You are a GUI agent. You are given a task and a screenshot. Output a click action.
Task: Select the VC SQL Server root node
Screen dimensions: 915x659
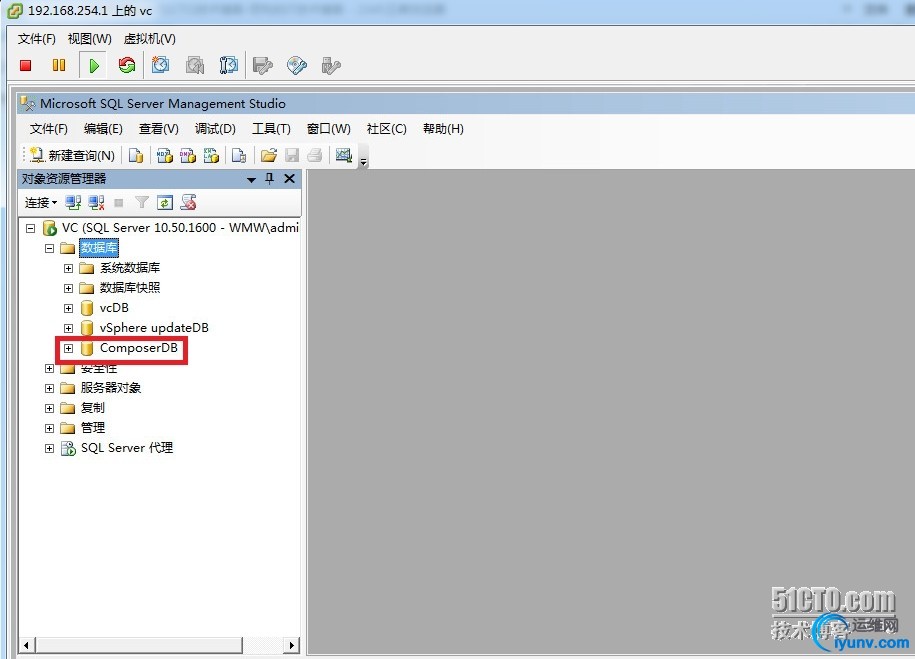(180, 228)
